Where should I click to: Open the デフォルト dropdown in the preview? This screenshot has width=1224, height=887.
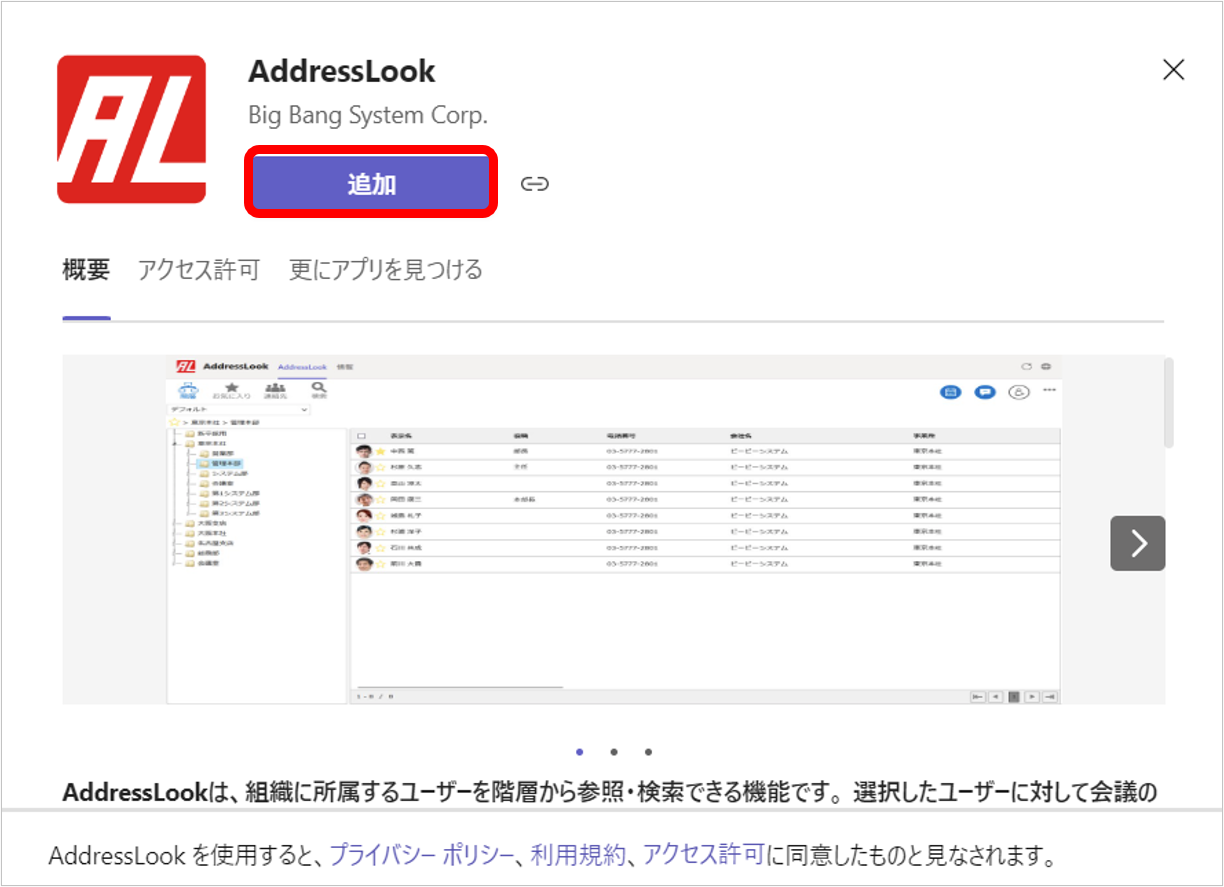(240, 410)
